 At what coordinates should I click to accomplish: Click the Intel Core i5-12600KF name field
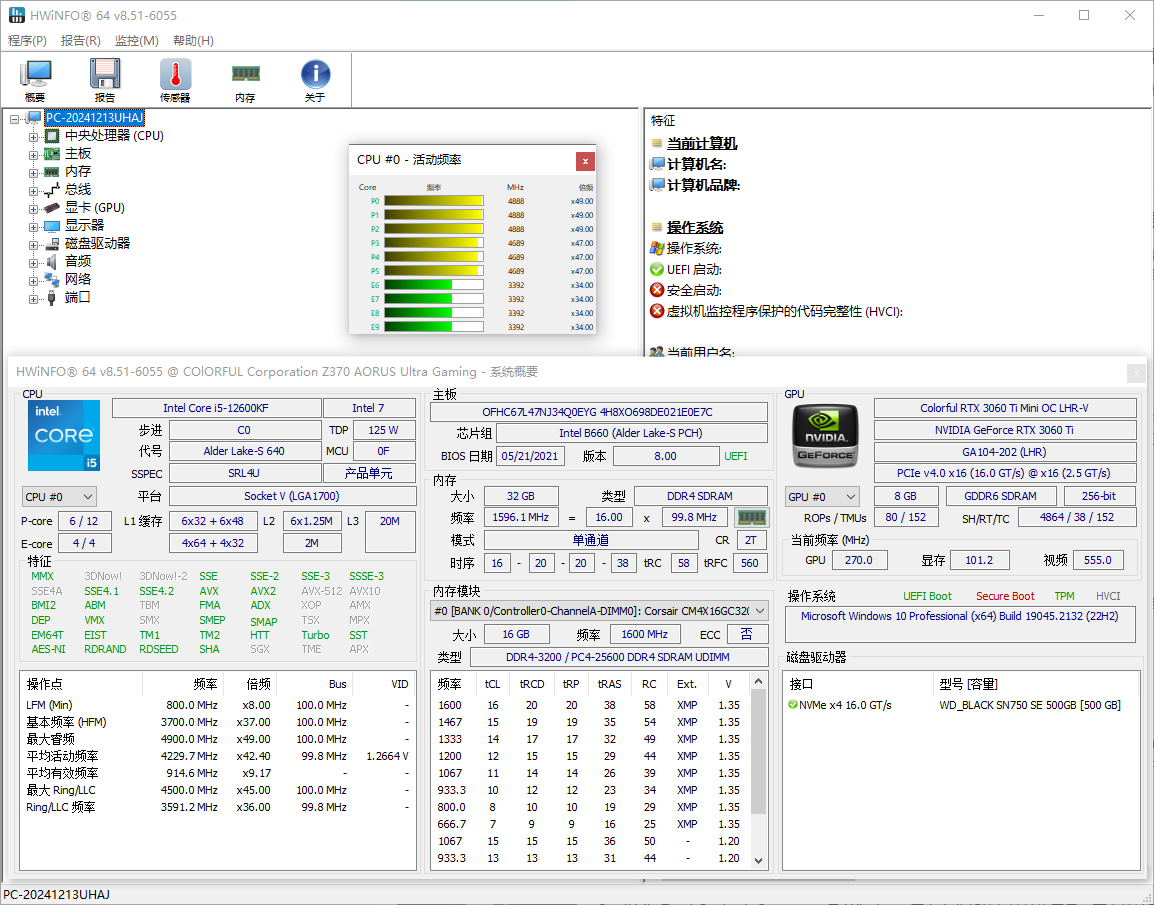(216, 408)
